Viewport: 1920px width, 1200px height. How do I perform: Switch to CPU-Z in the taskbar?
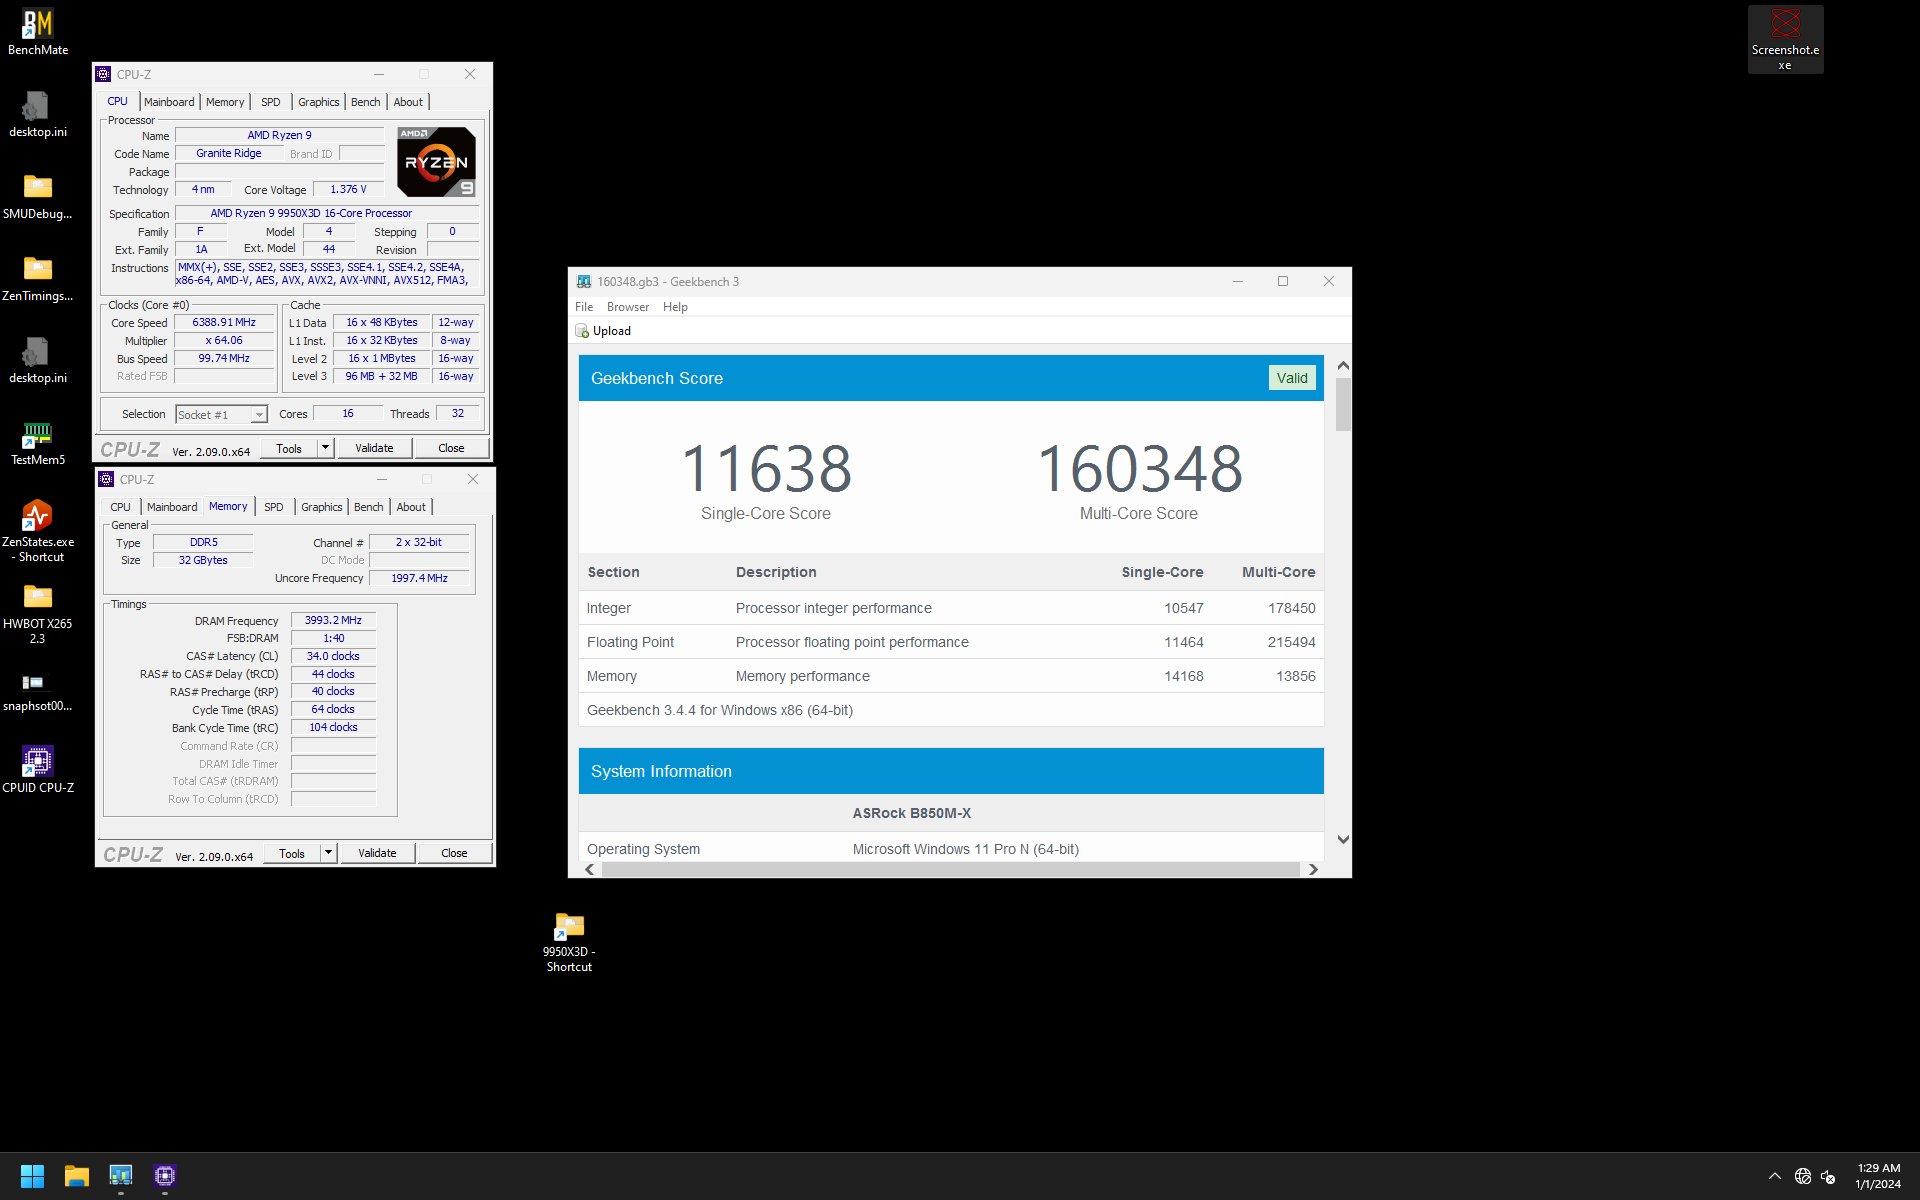point(165,1176)
